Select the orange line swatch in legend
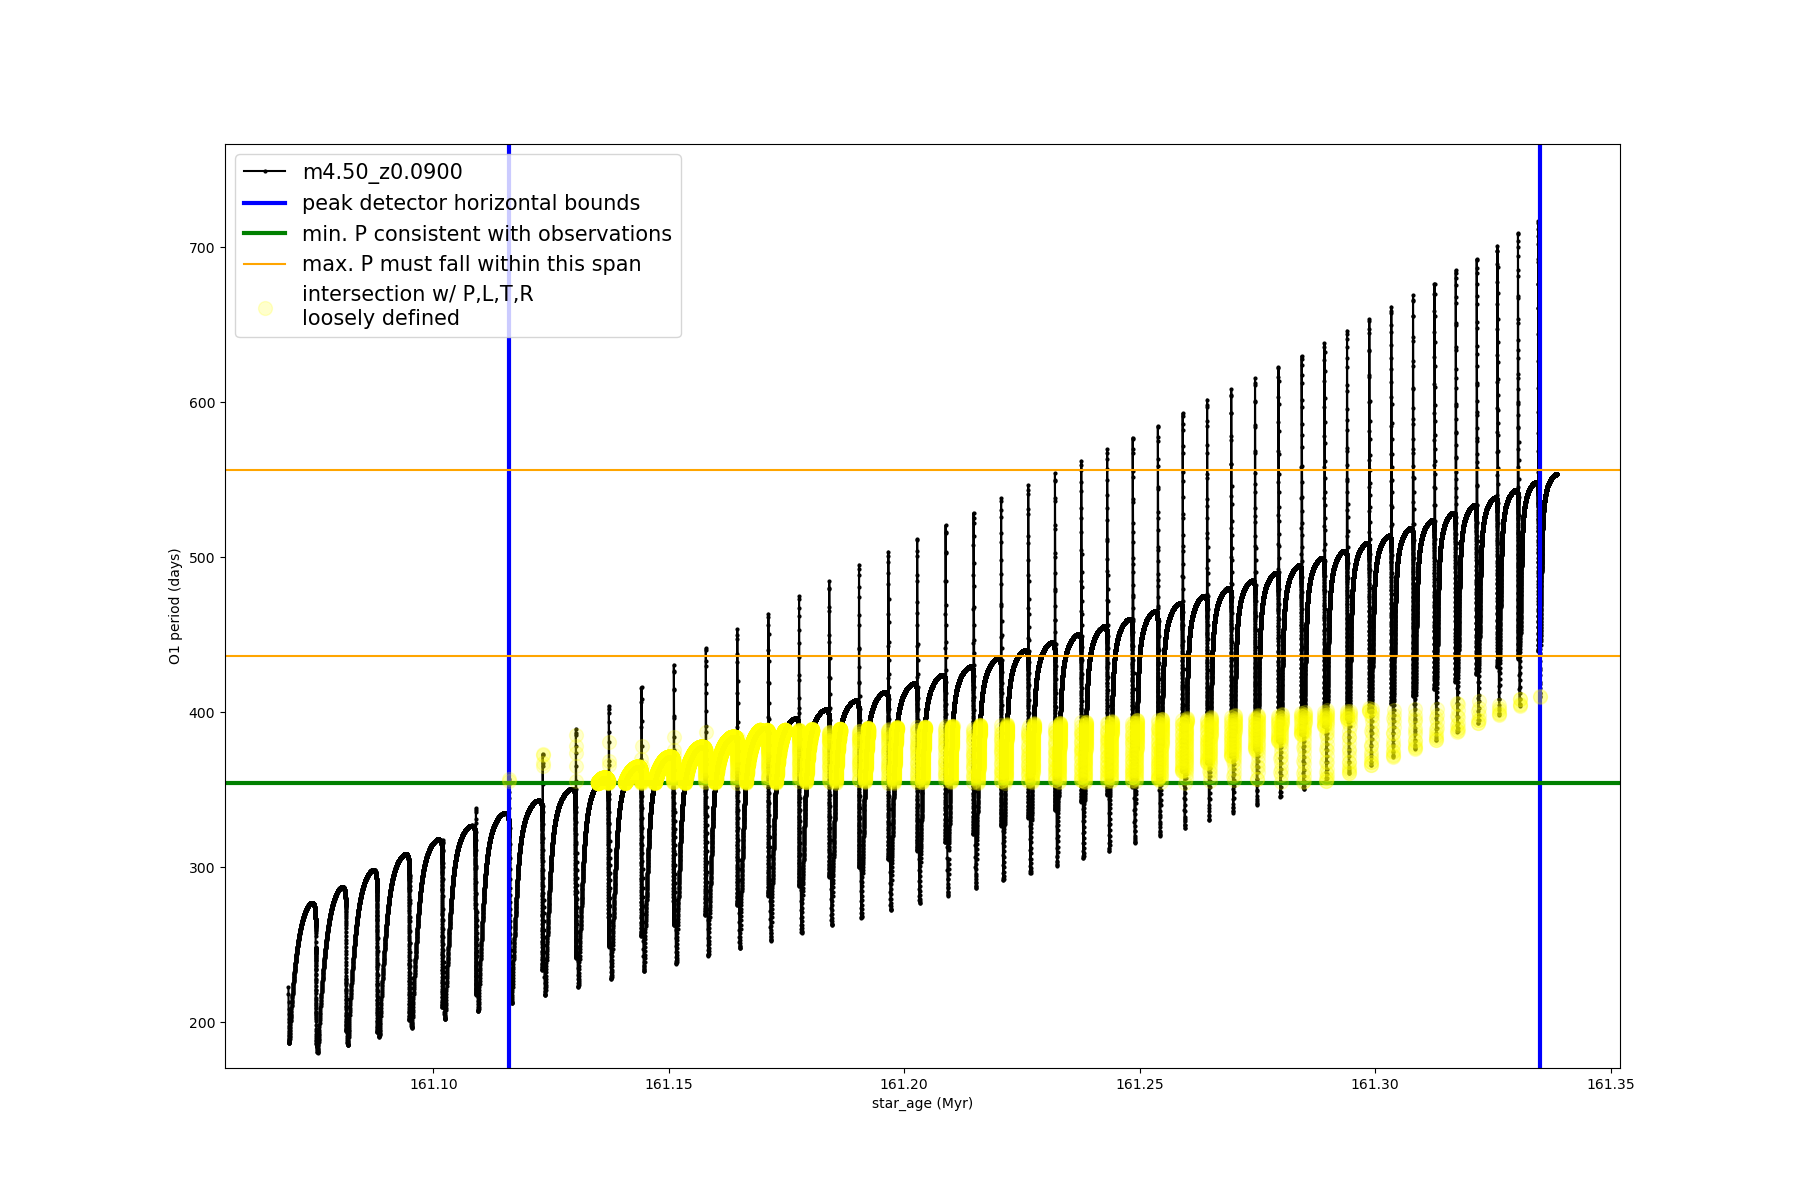 (265, 264)
